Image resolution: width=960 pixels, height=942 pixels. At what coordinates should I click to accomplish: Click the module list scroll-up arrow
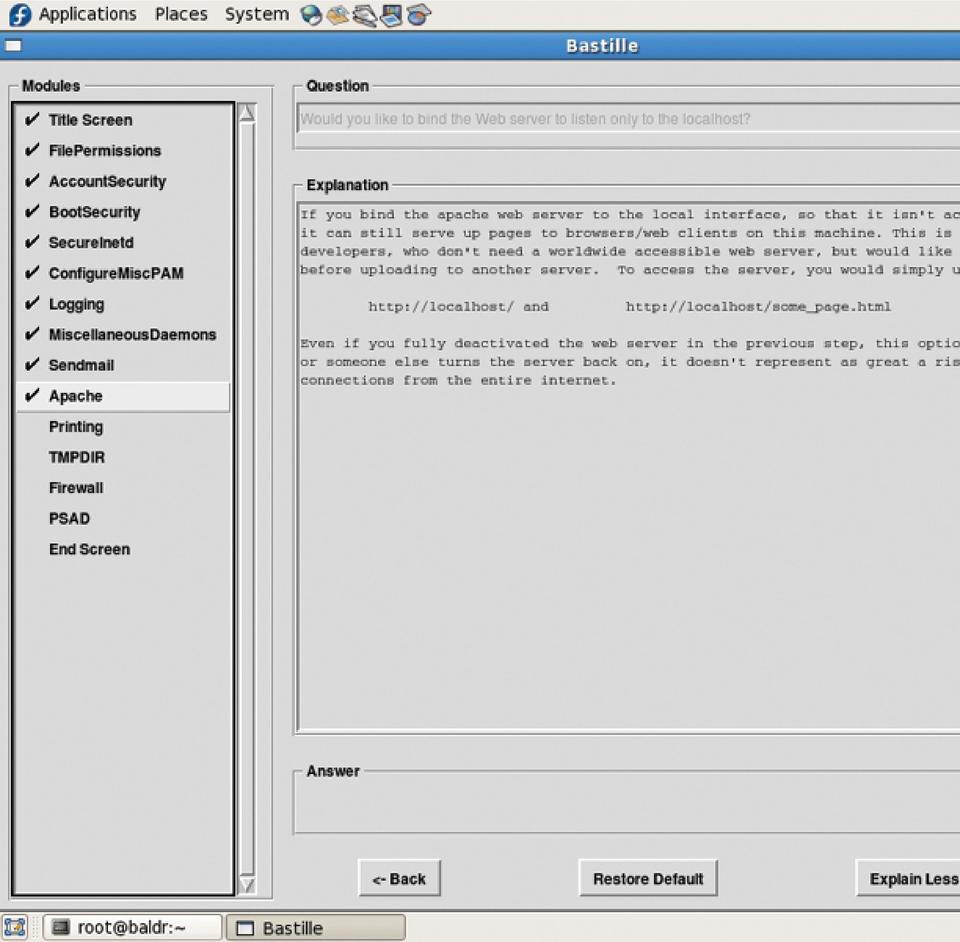[x=247, y=113]
